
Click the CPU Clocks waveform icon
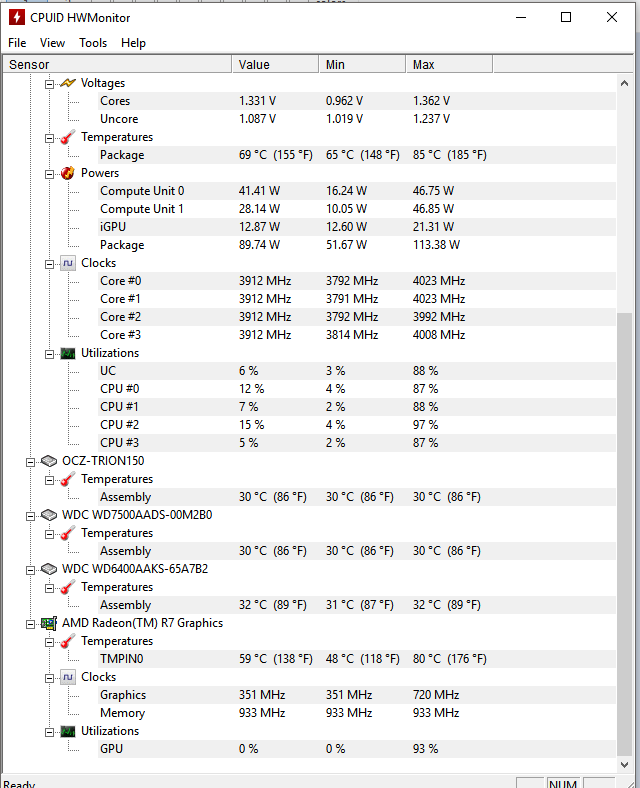(68, 263)
